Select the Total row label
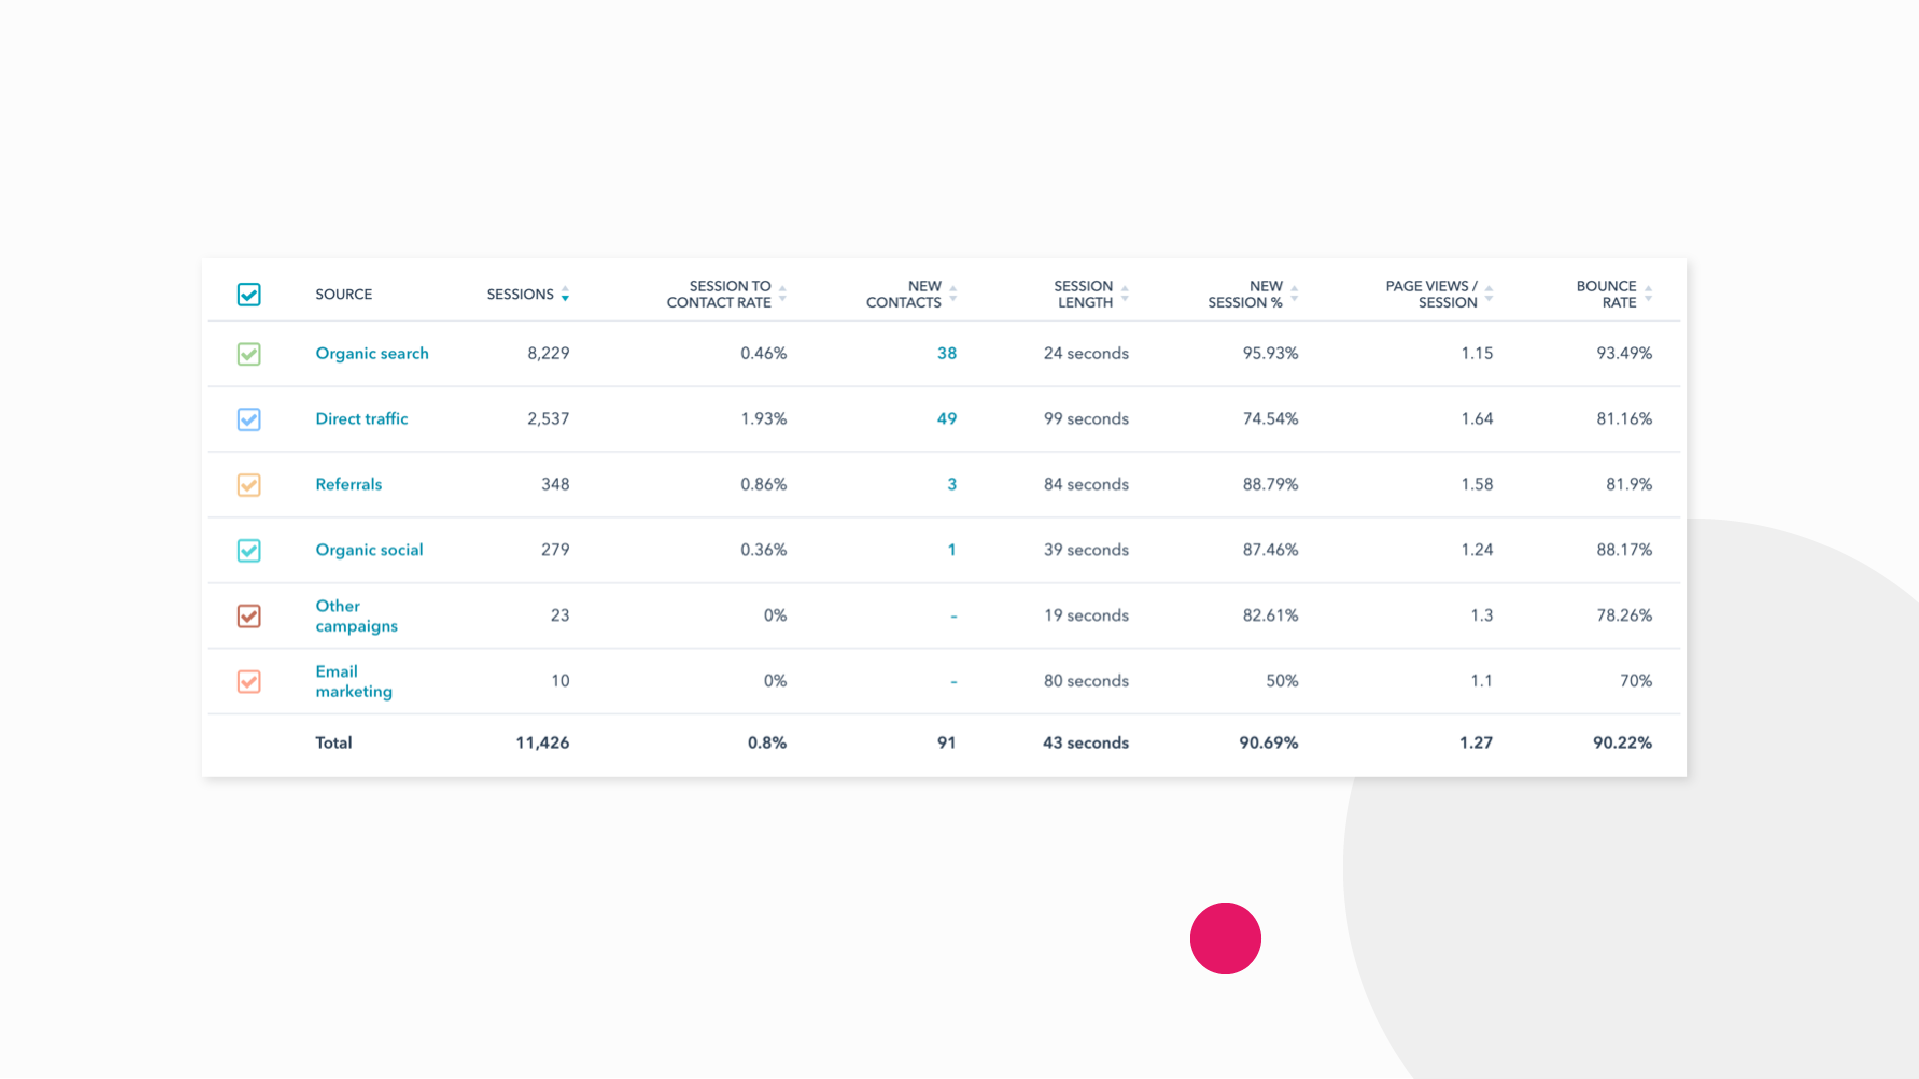Image resolution: width=1919 pixels, height=1079 pixels. pos(334,743)
